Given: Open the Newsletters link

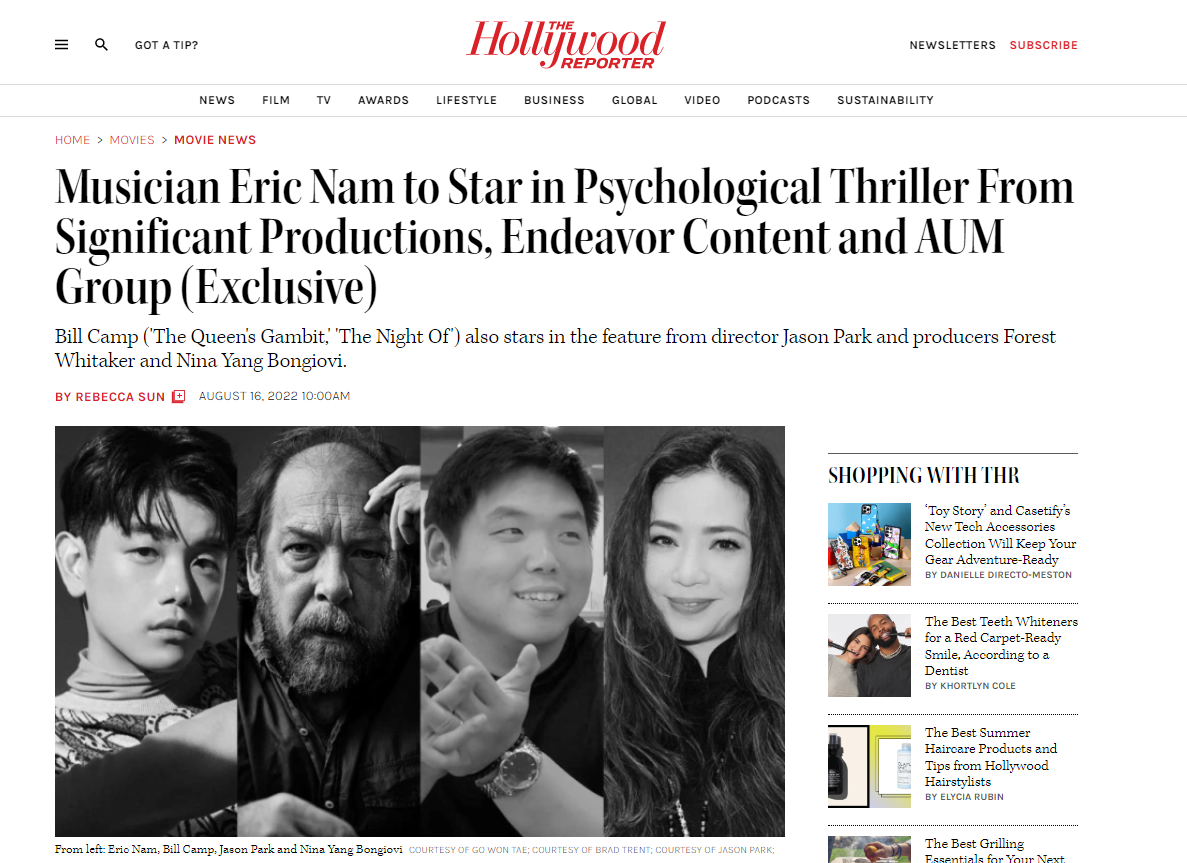Looking at the screenshot, I should point(952,45).
